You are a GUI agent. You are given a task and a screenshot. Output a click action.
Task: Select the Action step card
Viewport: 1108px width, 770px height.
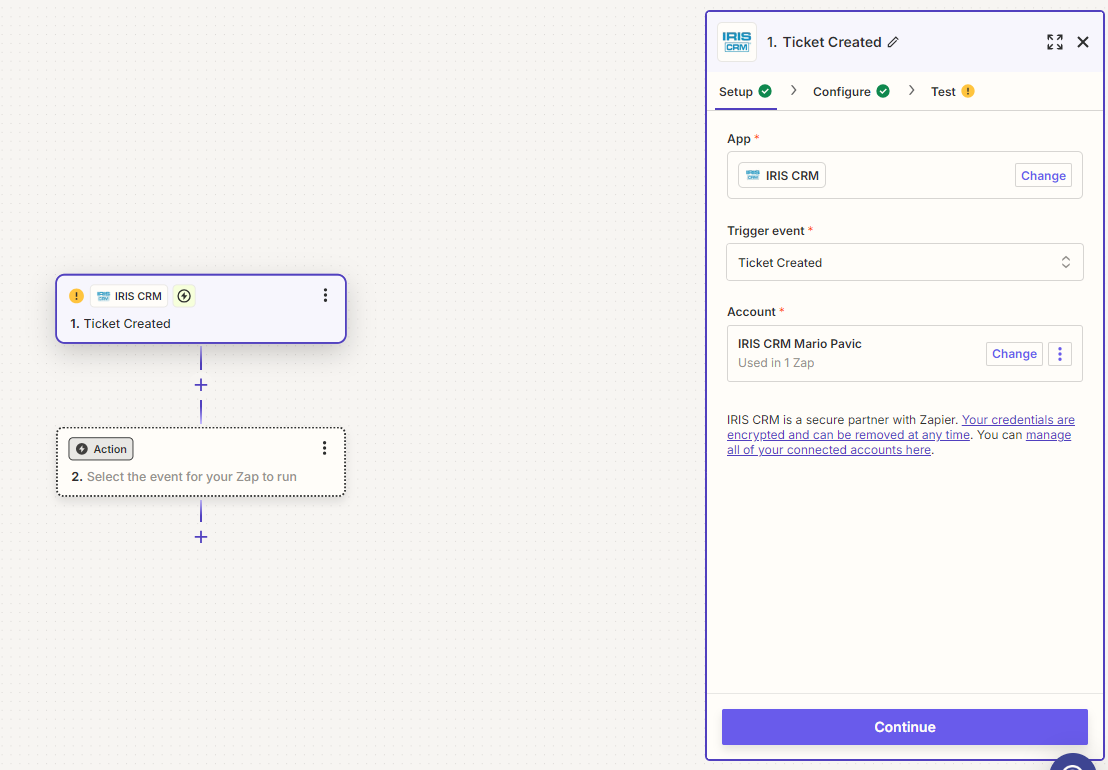point(201,462)
